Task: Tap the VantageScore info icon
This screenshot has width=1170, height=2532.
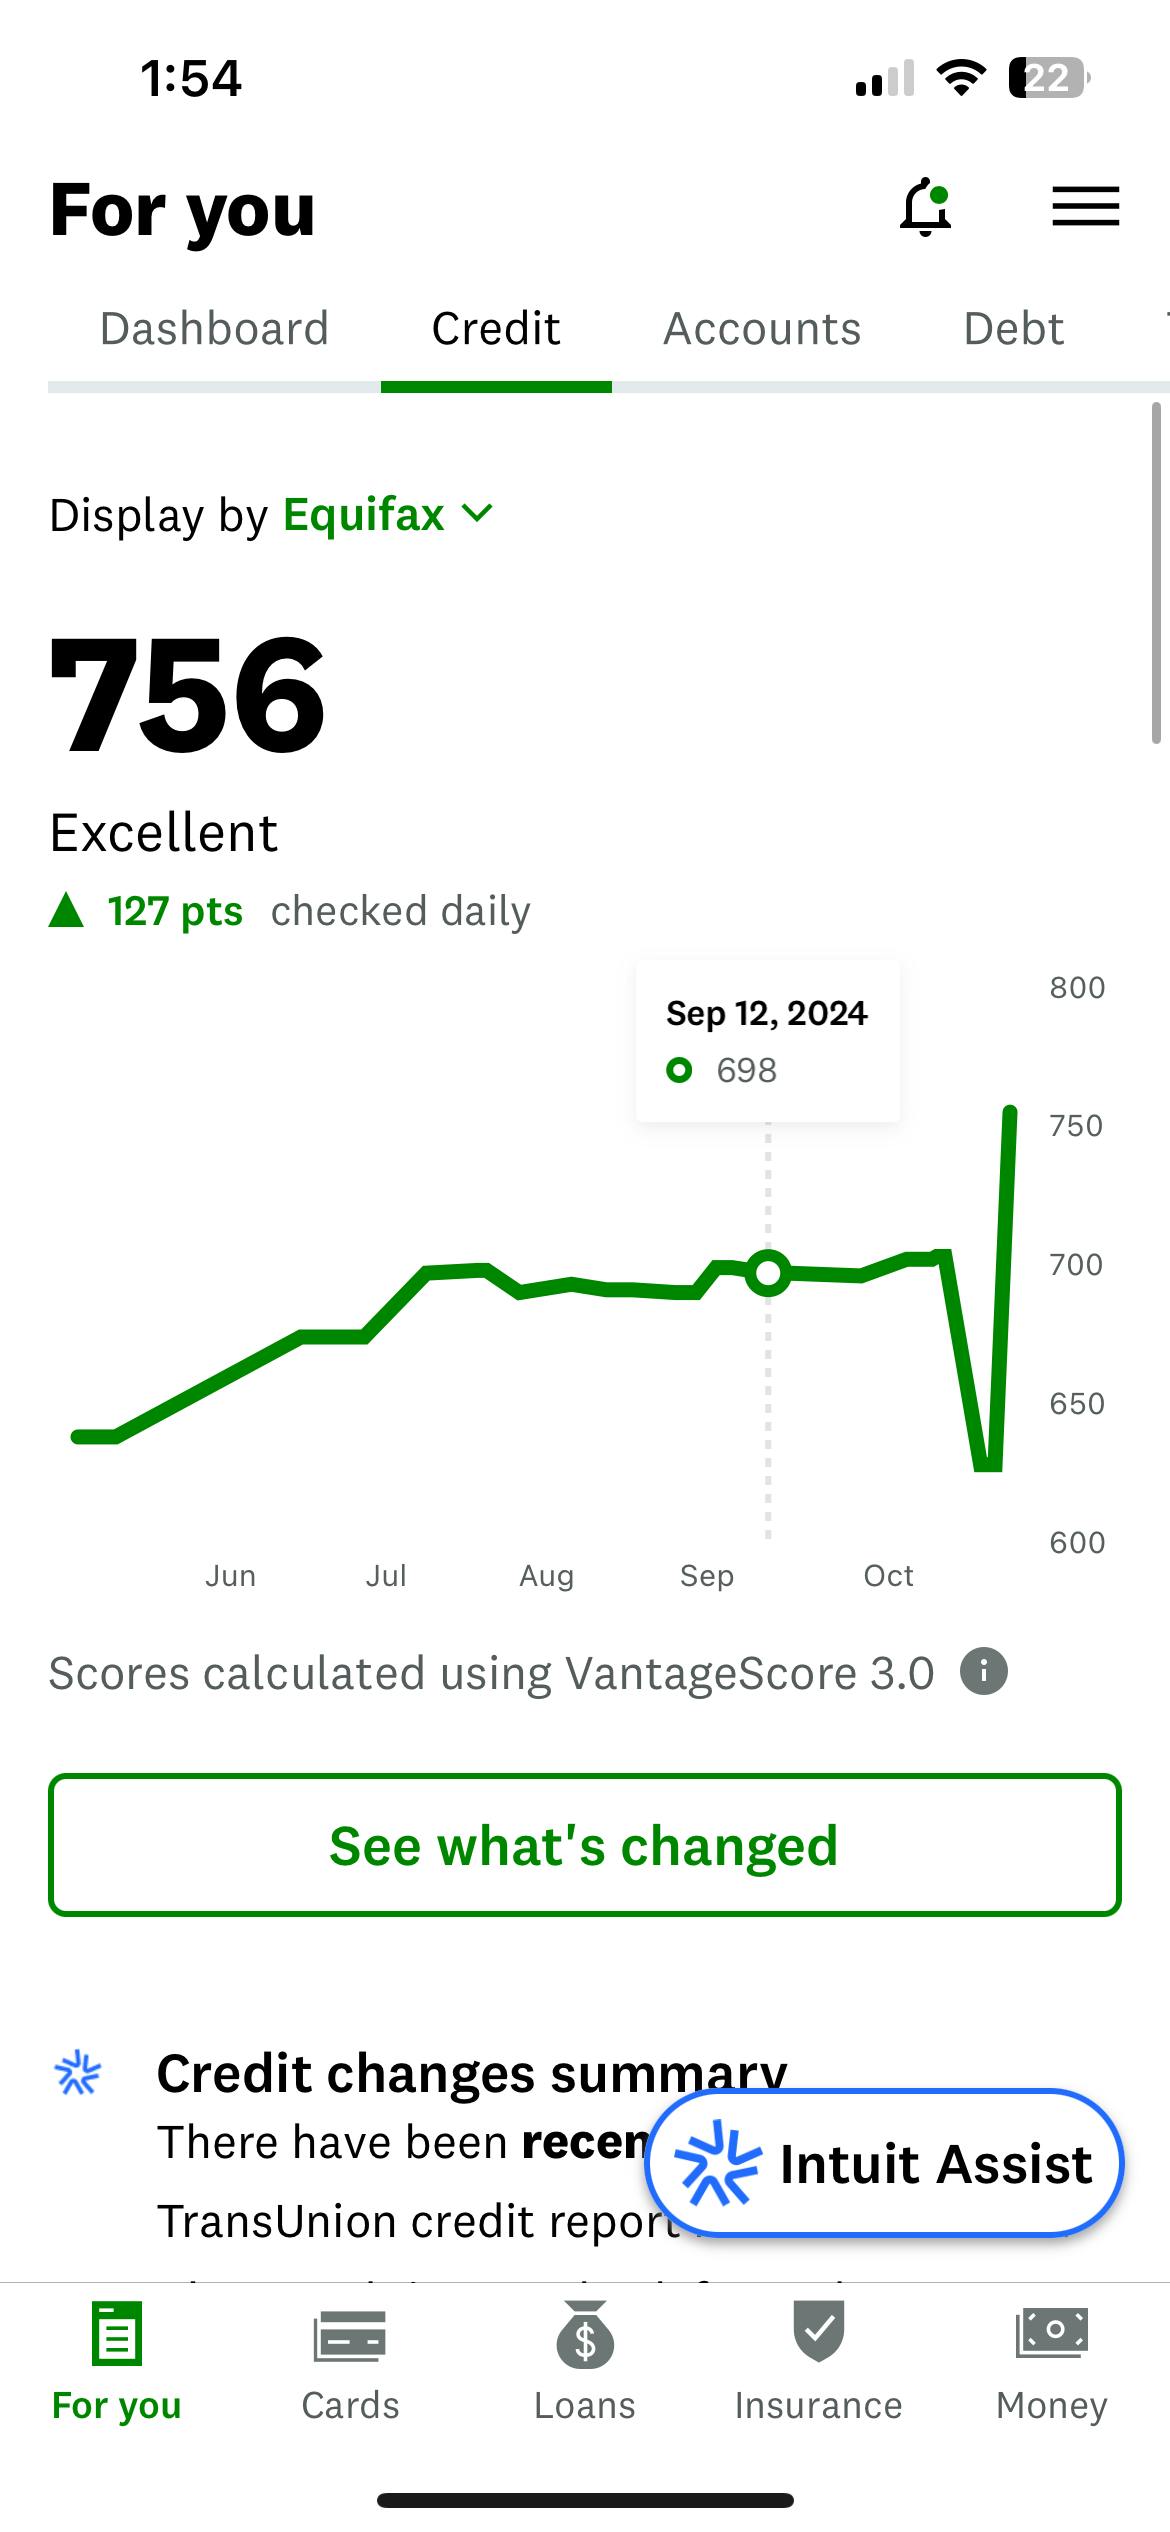Action: click(983, 1672)
